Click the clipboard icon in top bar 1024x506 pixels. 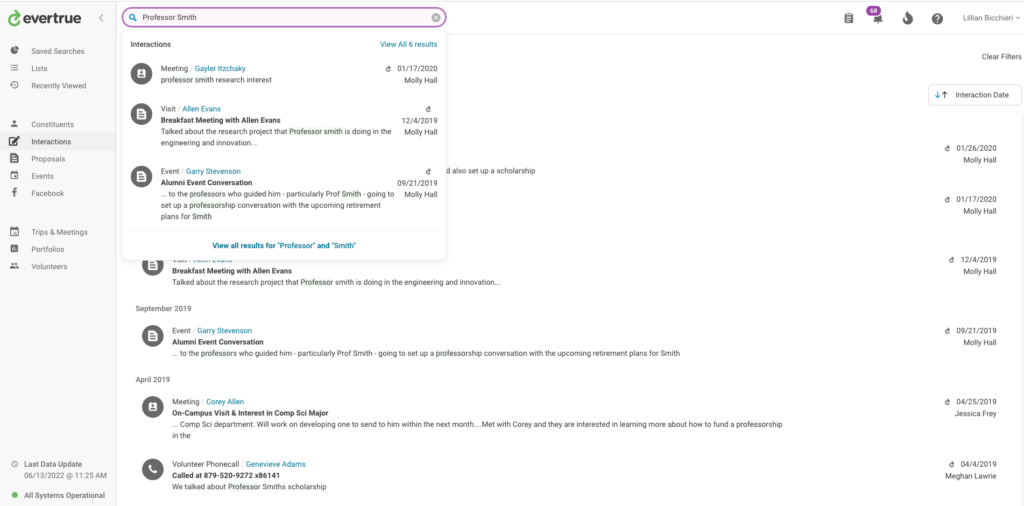849,18
